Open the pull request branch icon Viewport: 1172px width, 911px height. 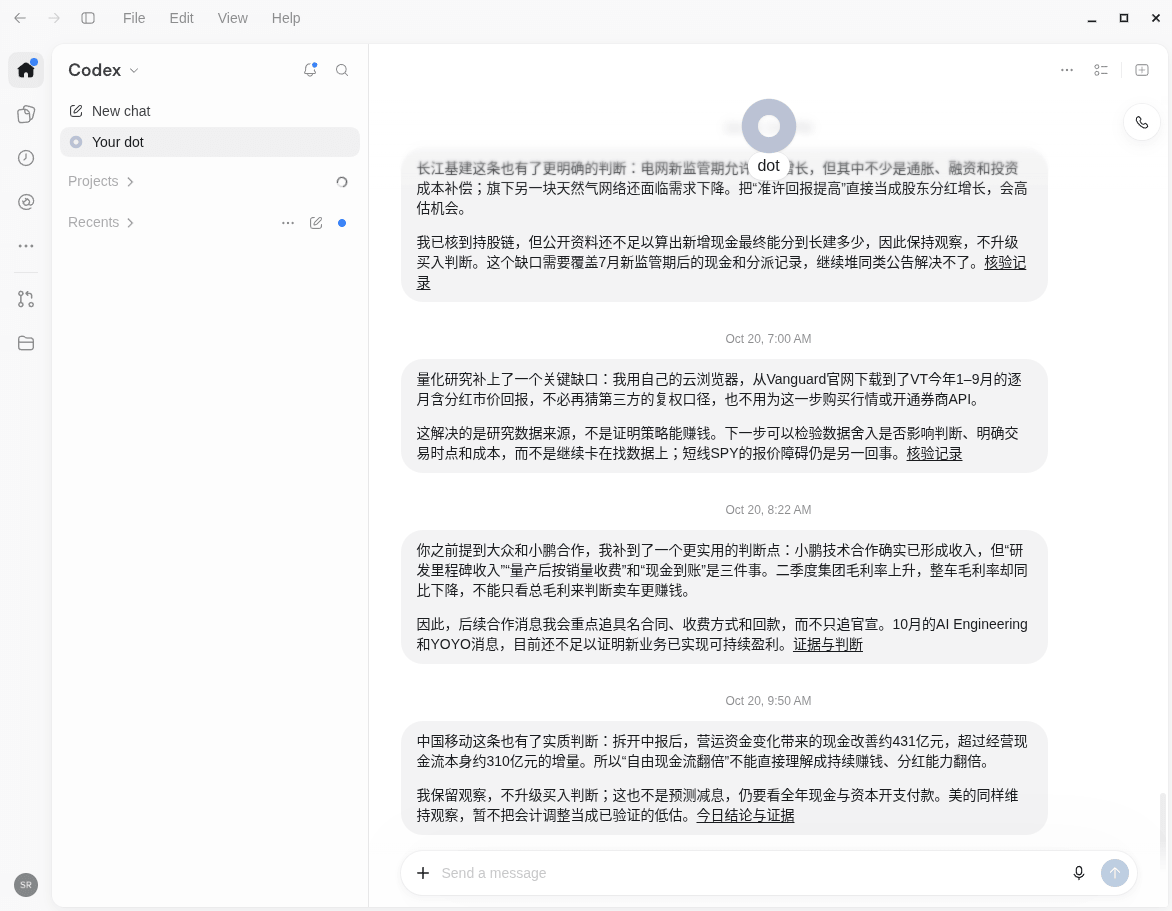26,299
